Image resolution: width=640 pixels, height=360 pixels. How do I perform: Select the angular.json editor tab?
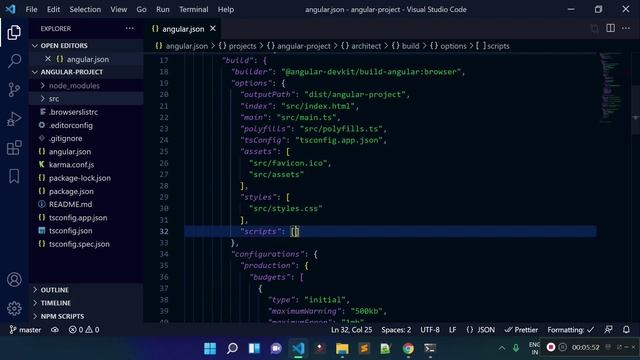pos(183,29)
